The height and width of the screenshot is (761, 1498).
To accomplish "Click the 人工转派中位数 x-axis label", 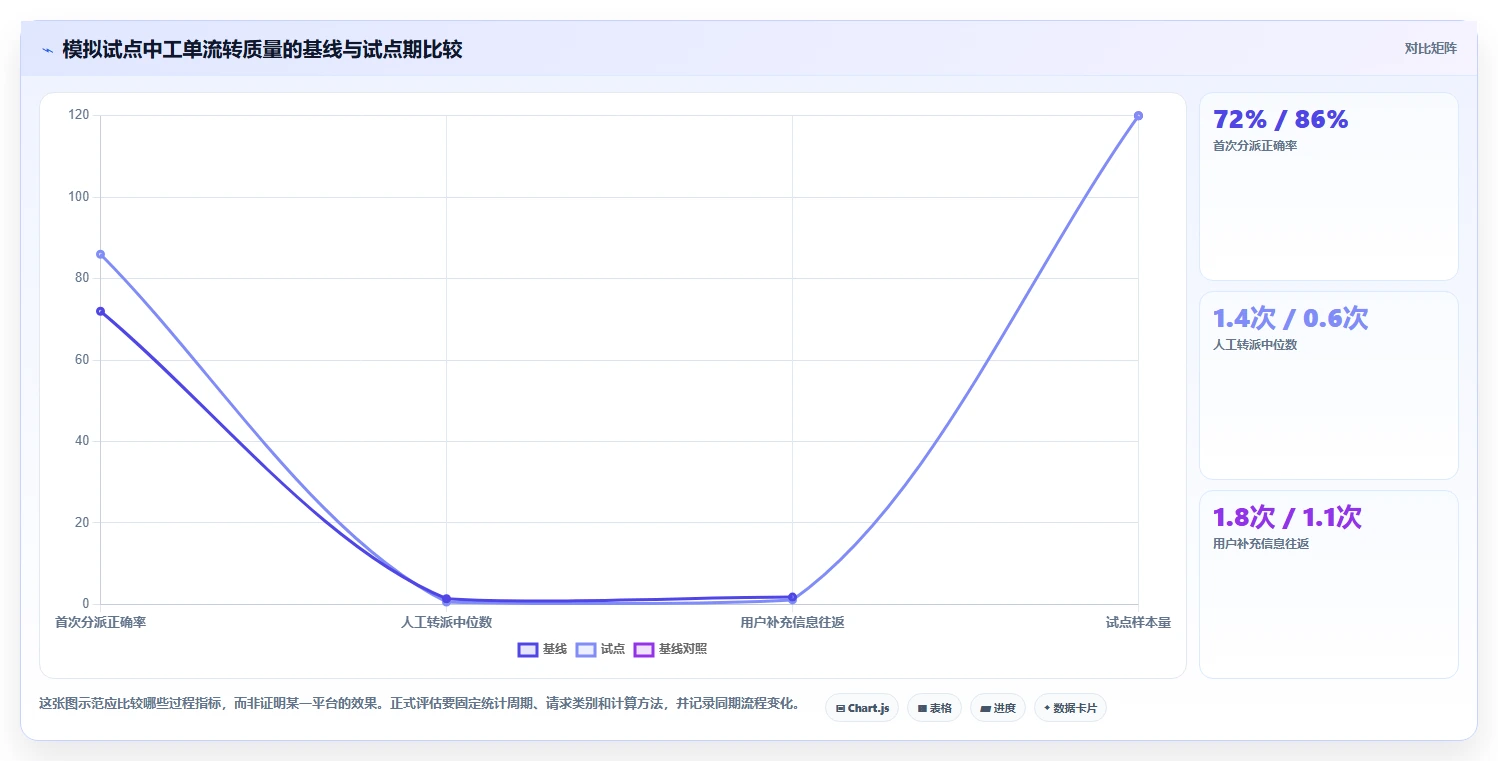I will 446,622.
